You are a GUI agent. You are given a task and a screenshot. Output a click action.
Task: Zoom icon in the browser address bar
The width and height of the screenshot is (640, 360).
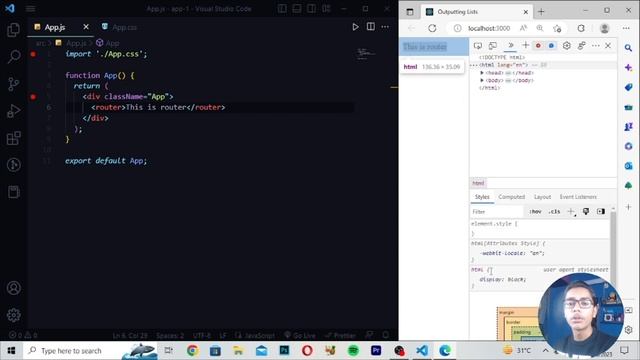pyautogui.click(x=540, y=28)
